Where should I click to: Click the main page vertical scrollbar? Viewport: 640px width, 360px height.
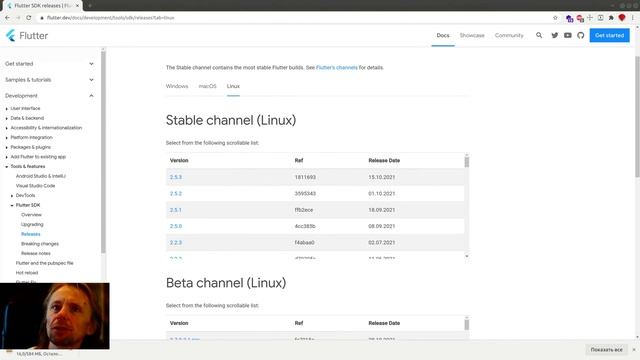click(637, 116)
